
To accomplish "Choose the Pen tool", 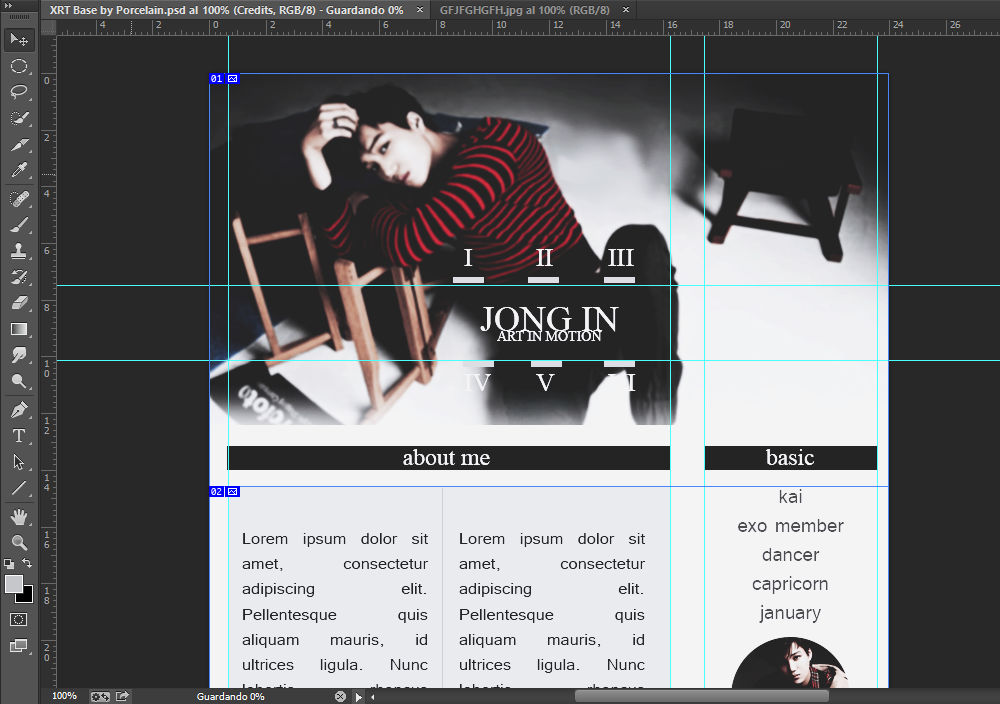I will point(18,409).
